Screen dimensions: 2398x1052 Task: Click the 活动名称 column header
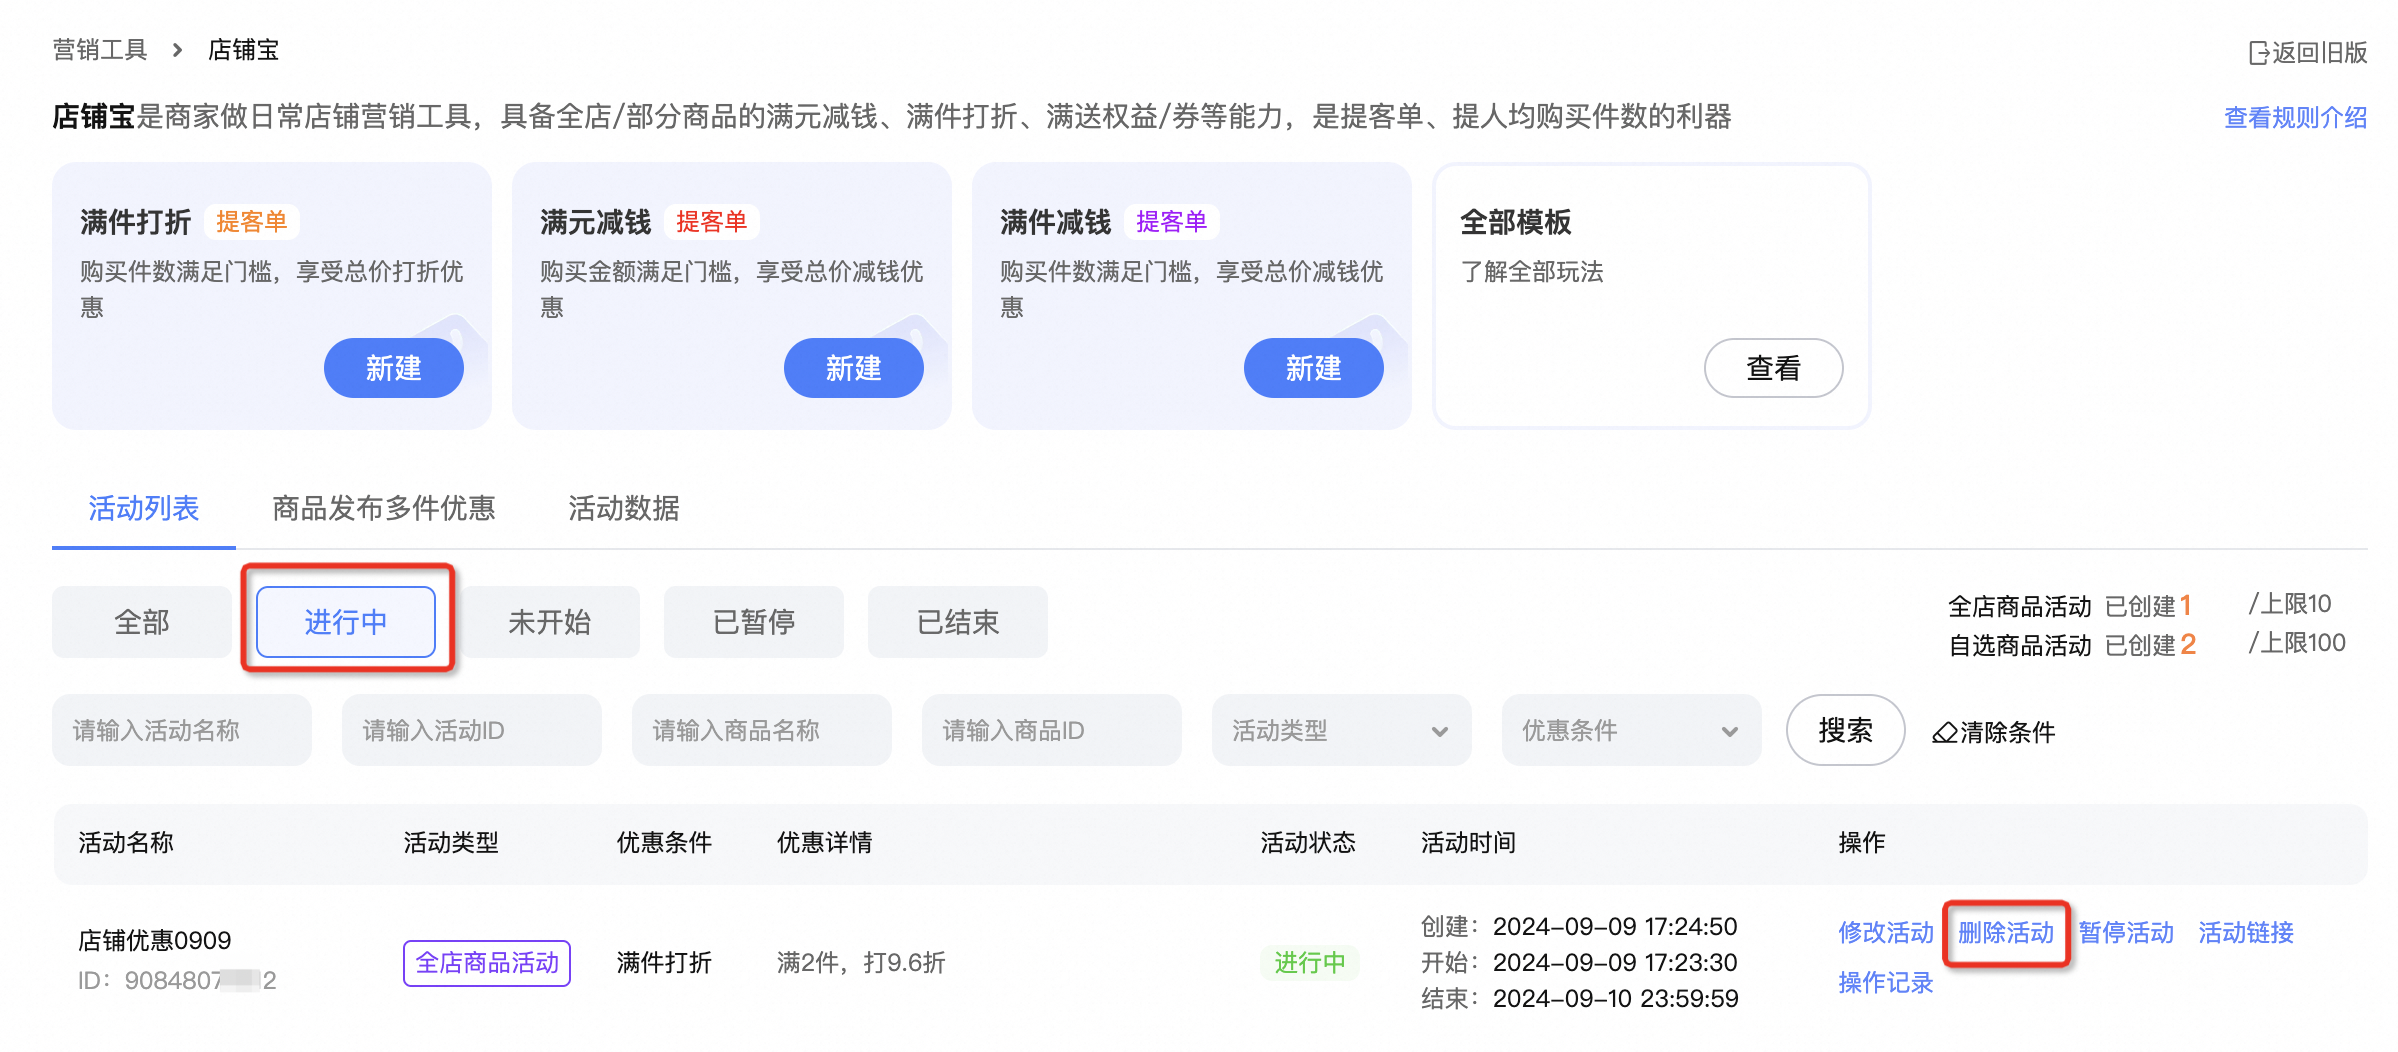[x=126, y=843]
